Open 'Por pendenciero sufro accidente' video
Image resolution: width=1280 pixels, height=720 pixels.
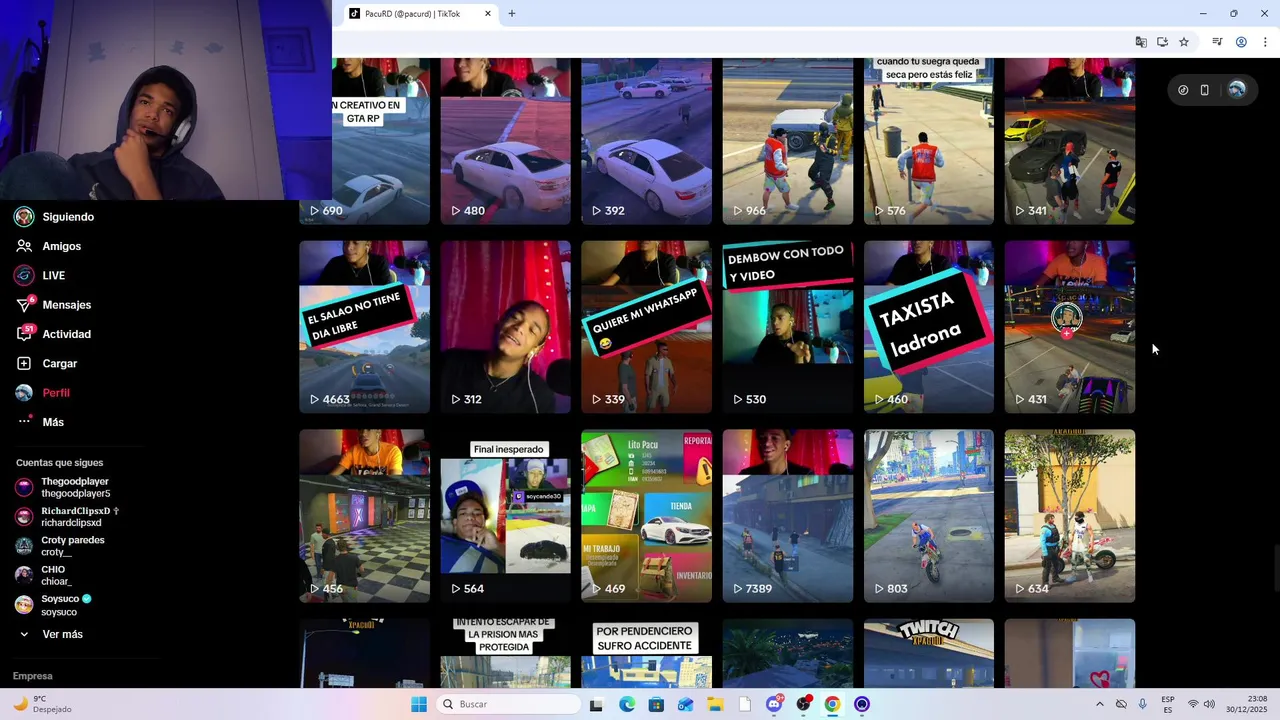[647, 653]
